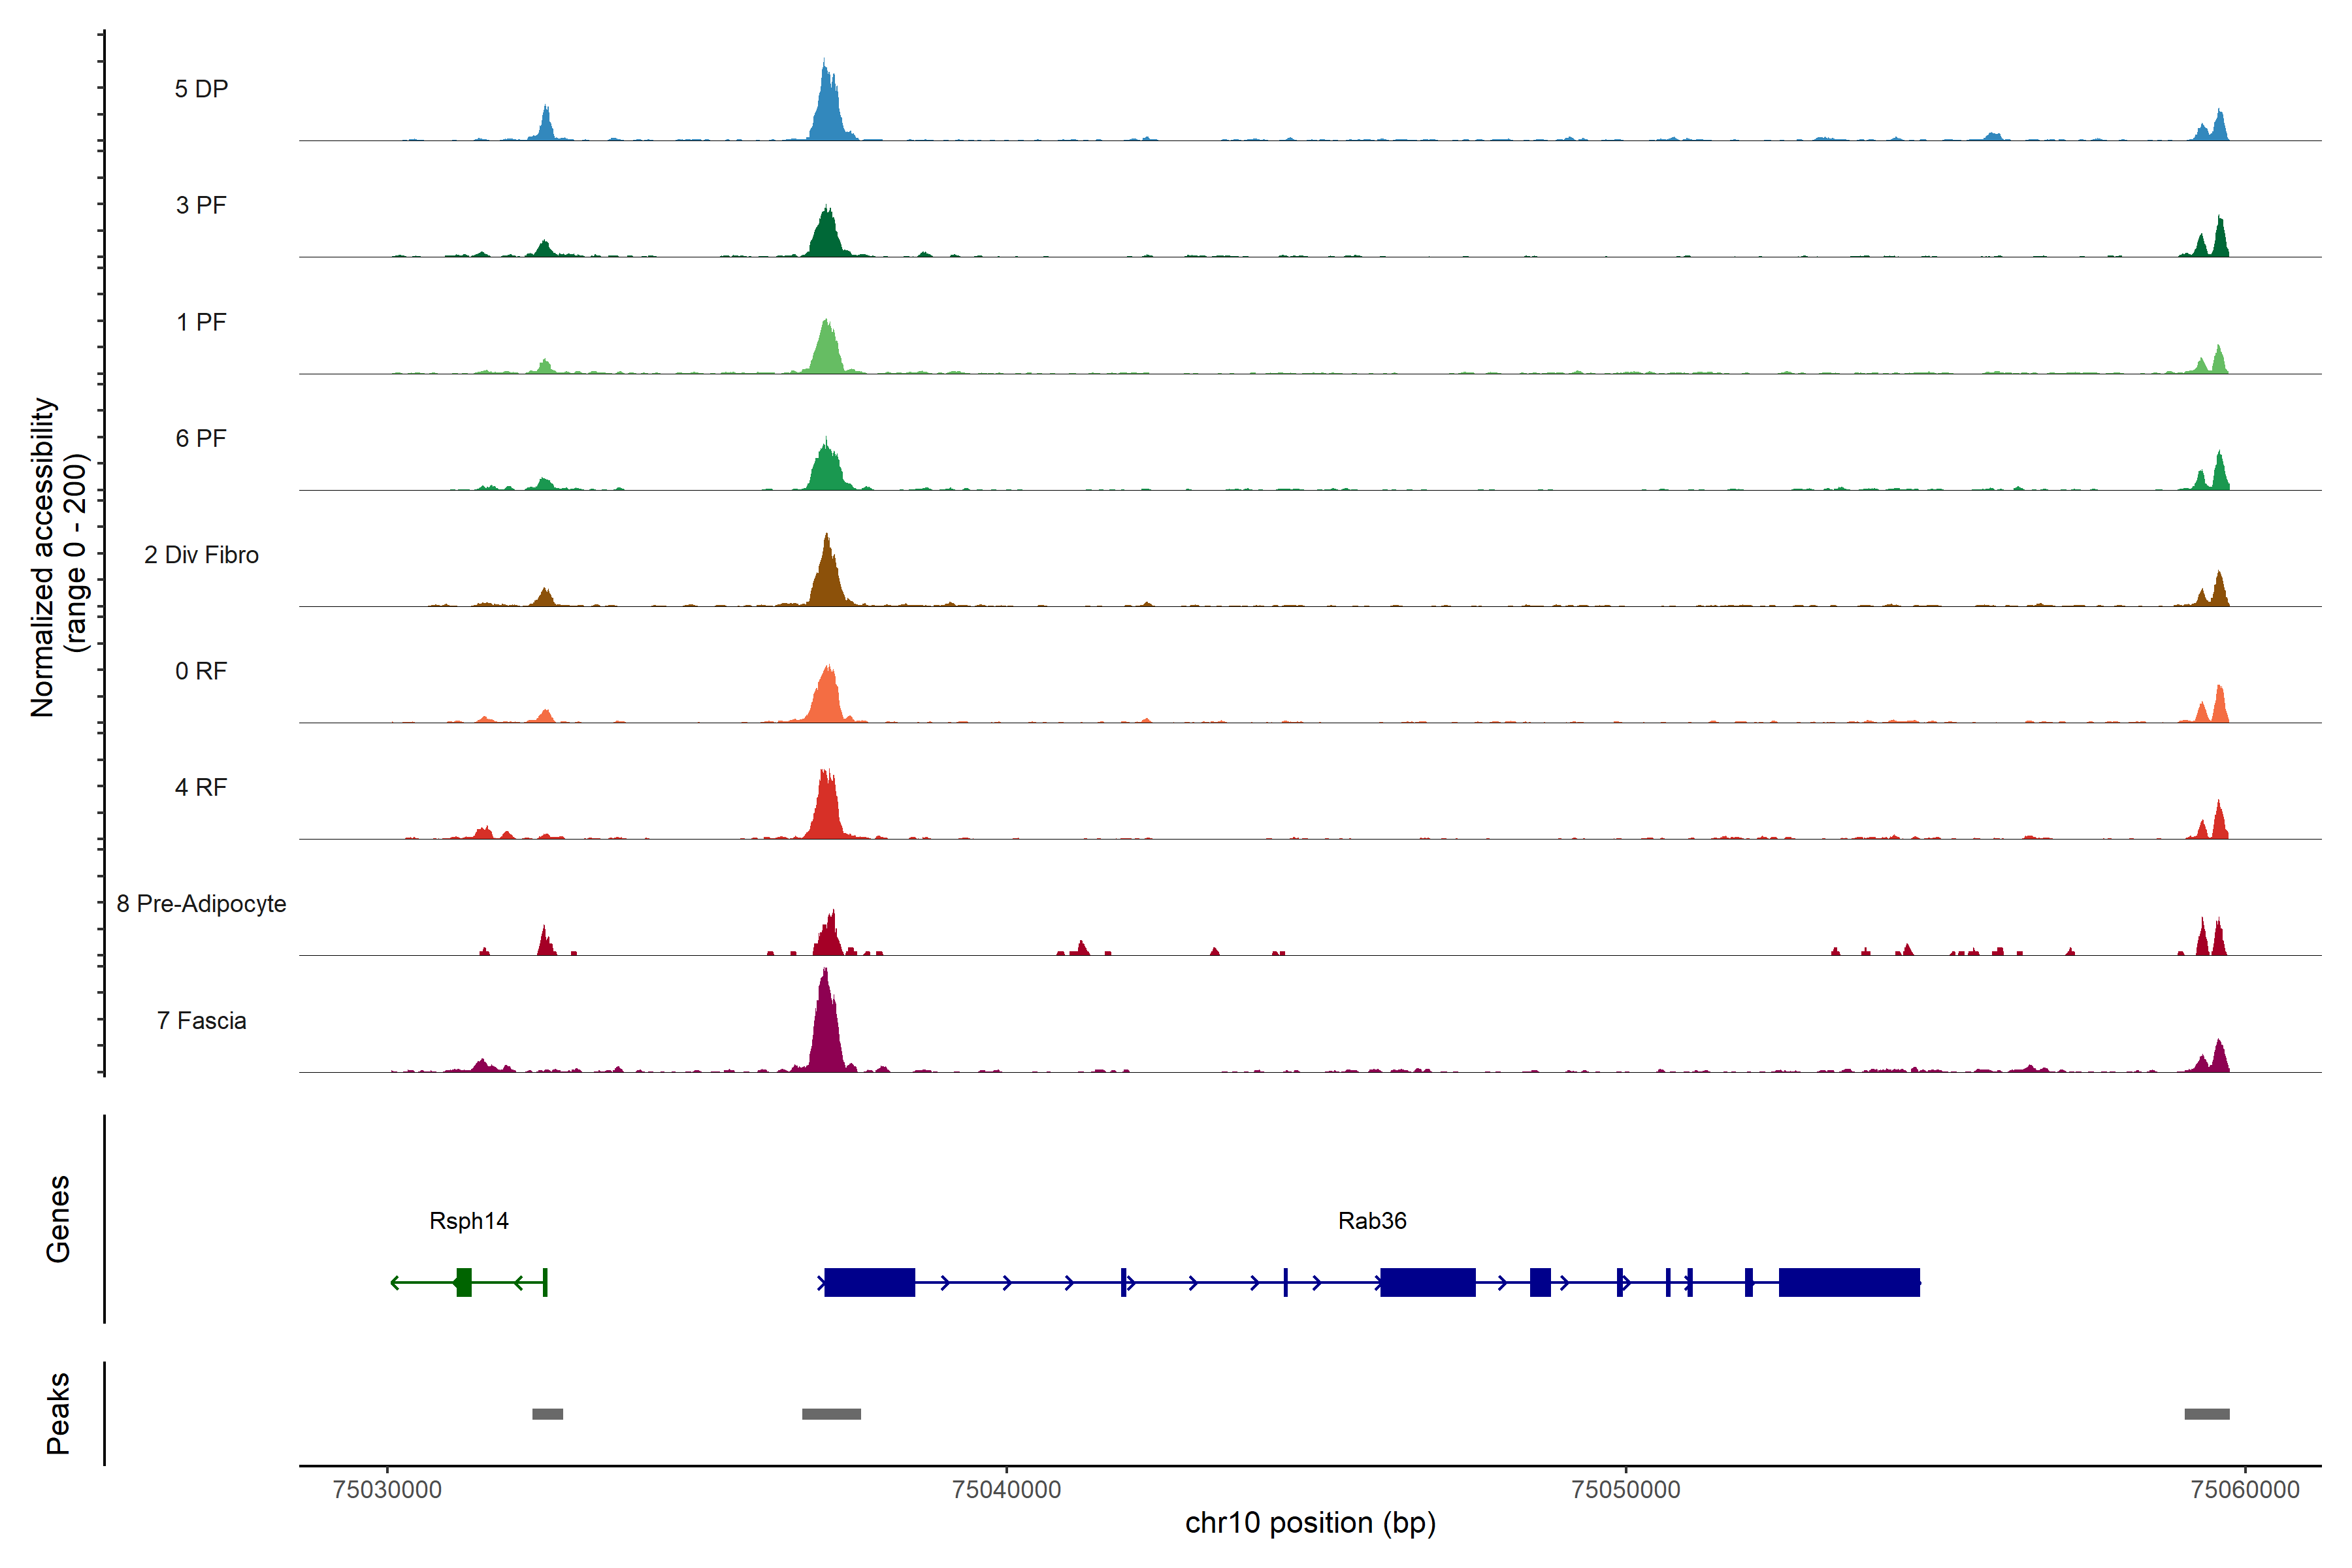2352x1568 pixels.
Task: Click the Genes panel label
Action: pyautogui.click(x=58, y=1219)
